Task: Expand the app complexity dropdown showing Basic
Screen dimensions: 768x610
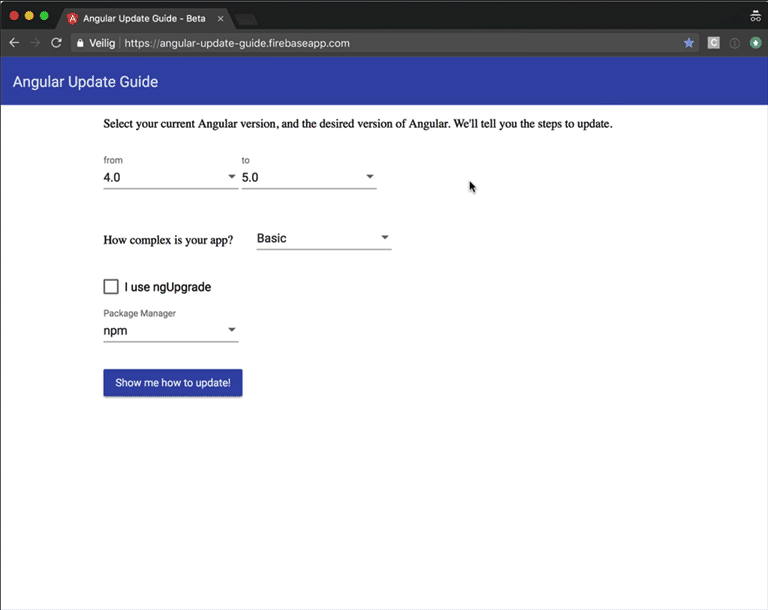Action: (x=324, y=239)
